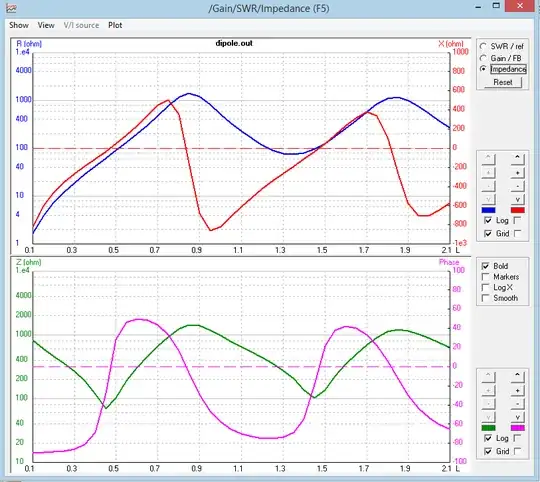This screenshot has height=482, width=540.
Task: Click the greyed v button above the blue swatch
Action: tap(488, 199)
